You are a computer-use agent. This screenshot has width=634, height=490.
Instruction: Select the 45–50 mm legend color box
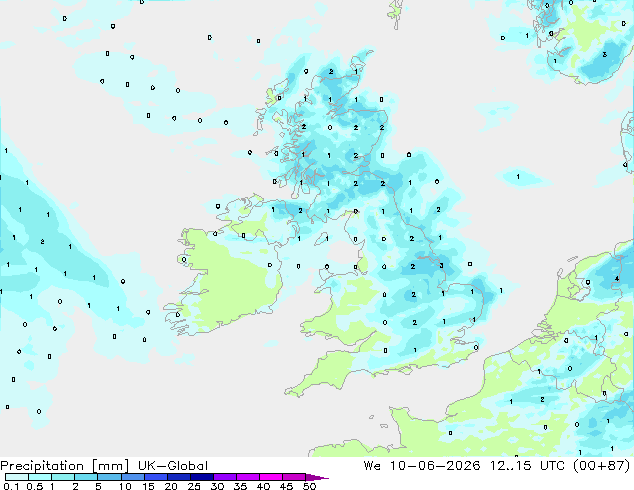pyautogui.click(x=294, y=477)
